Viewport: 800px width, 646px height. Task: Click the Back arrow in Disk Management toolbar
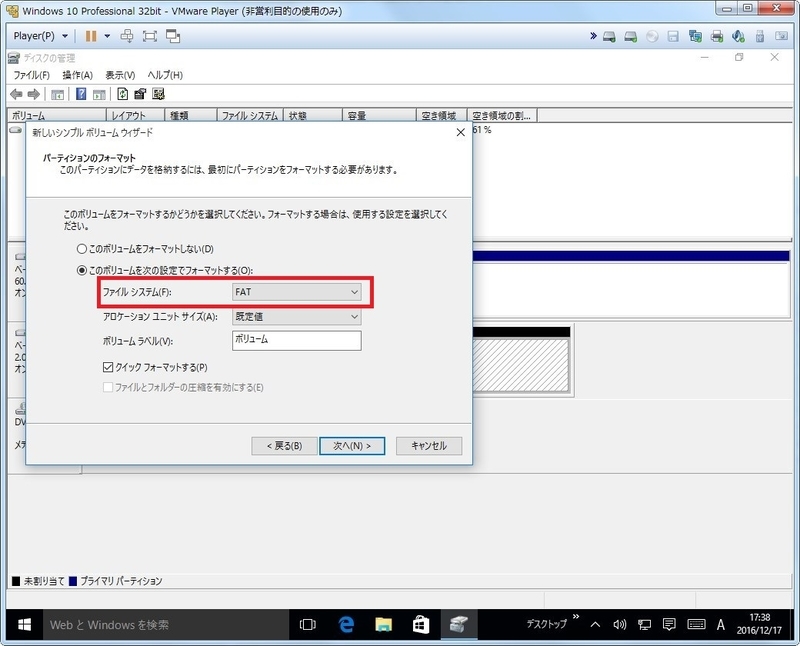[16, 94]
